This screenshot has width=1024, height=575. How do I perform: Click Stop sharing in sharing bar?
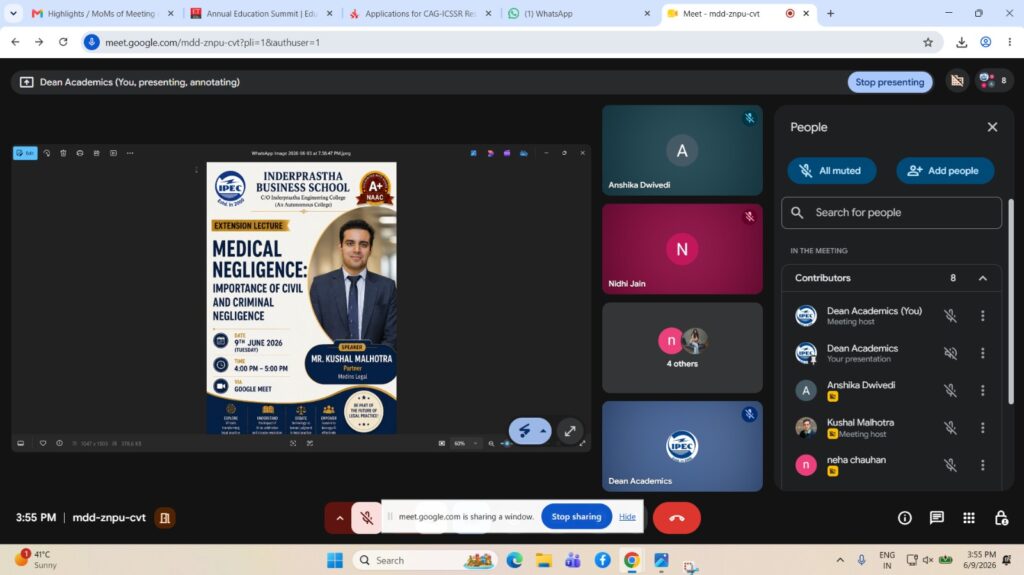576,516
